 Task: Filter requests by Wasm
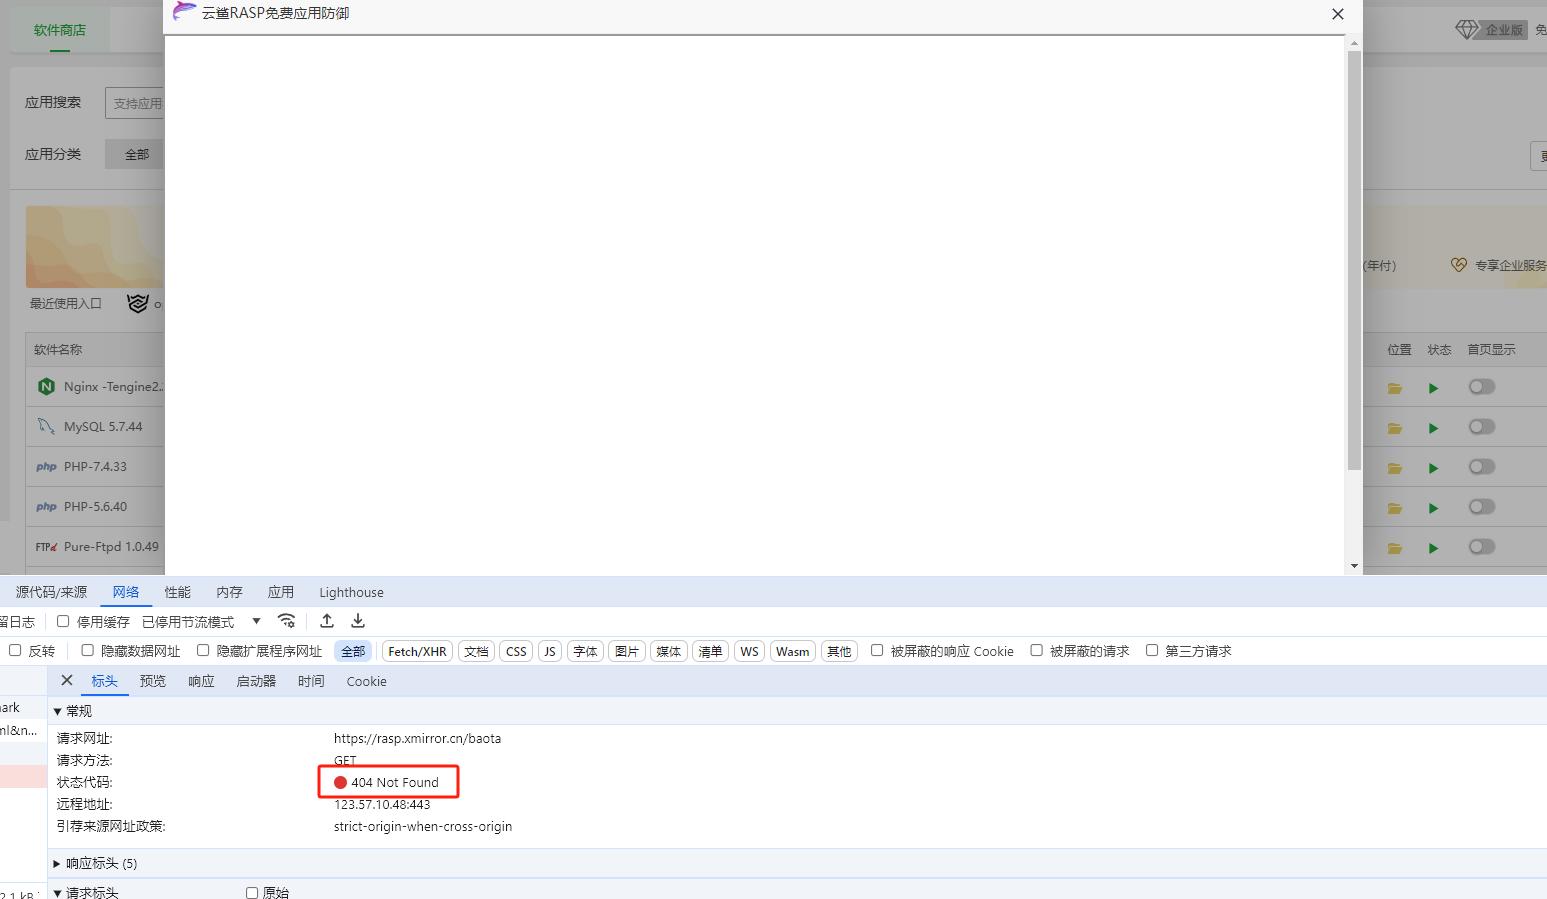click(793, 651)
